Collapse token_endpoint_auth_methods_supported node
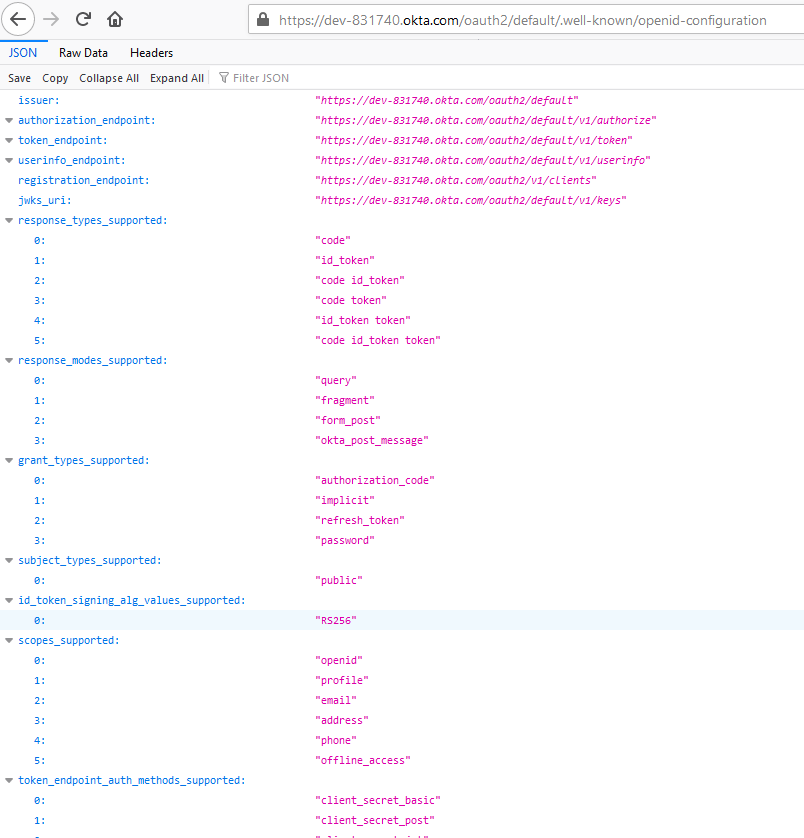 coord(9,780)
